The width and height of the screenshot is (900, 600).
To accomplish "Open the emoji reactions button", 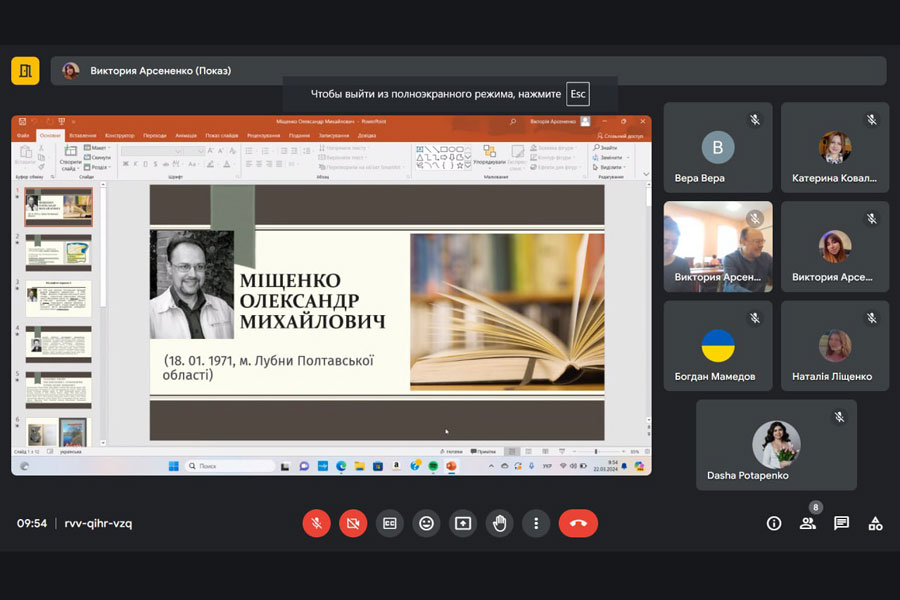I will (426, 523).
